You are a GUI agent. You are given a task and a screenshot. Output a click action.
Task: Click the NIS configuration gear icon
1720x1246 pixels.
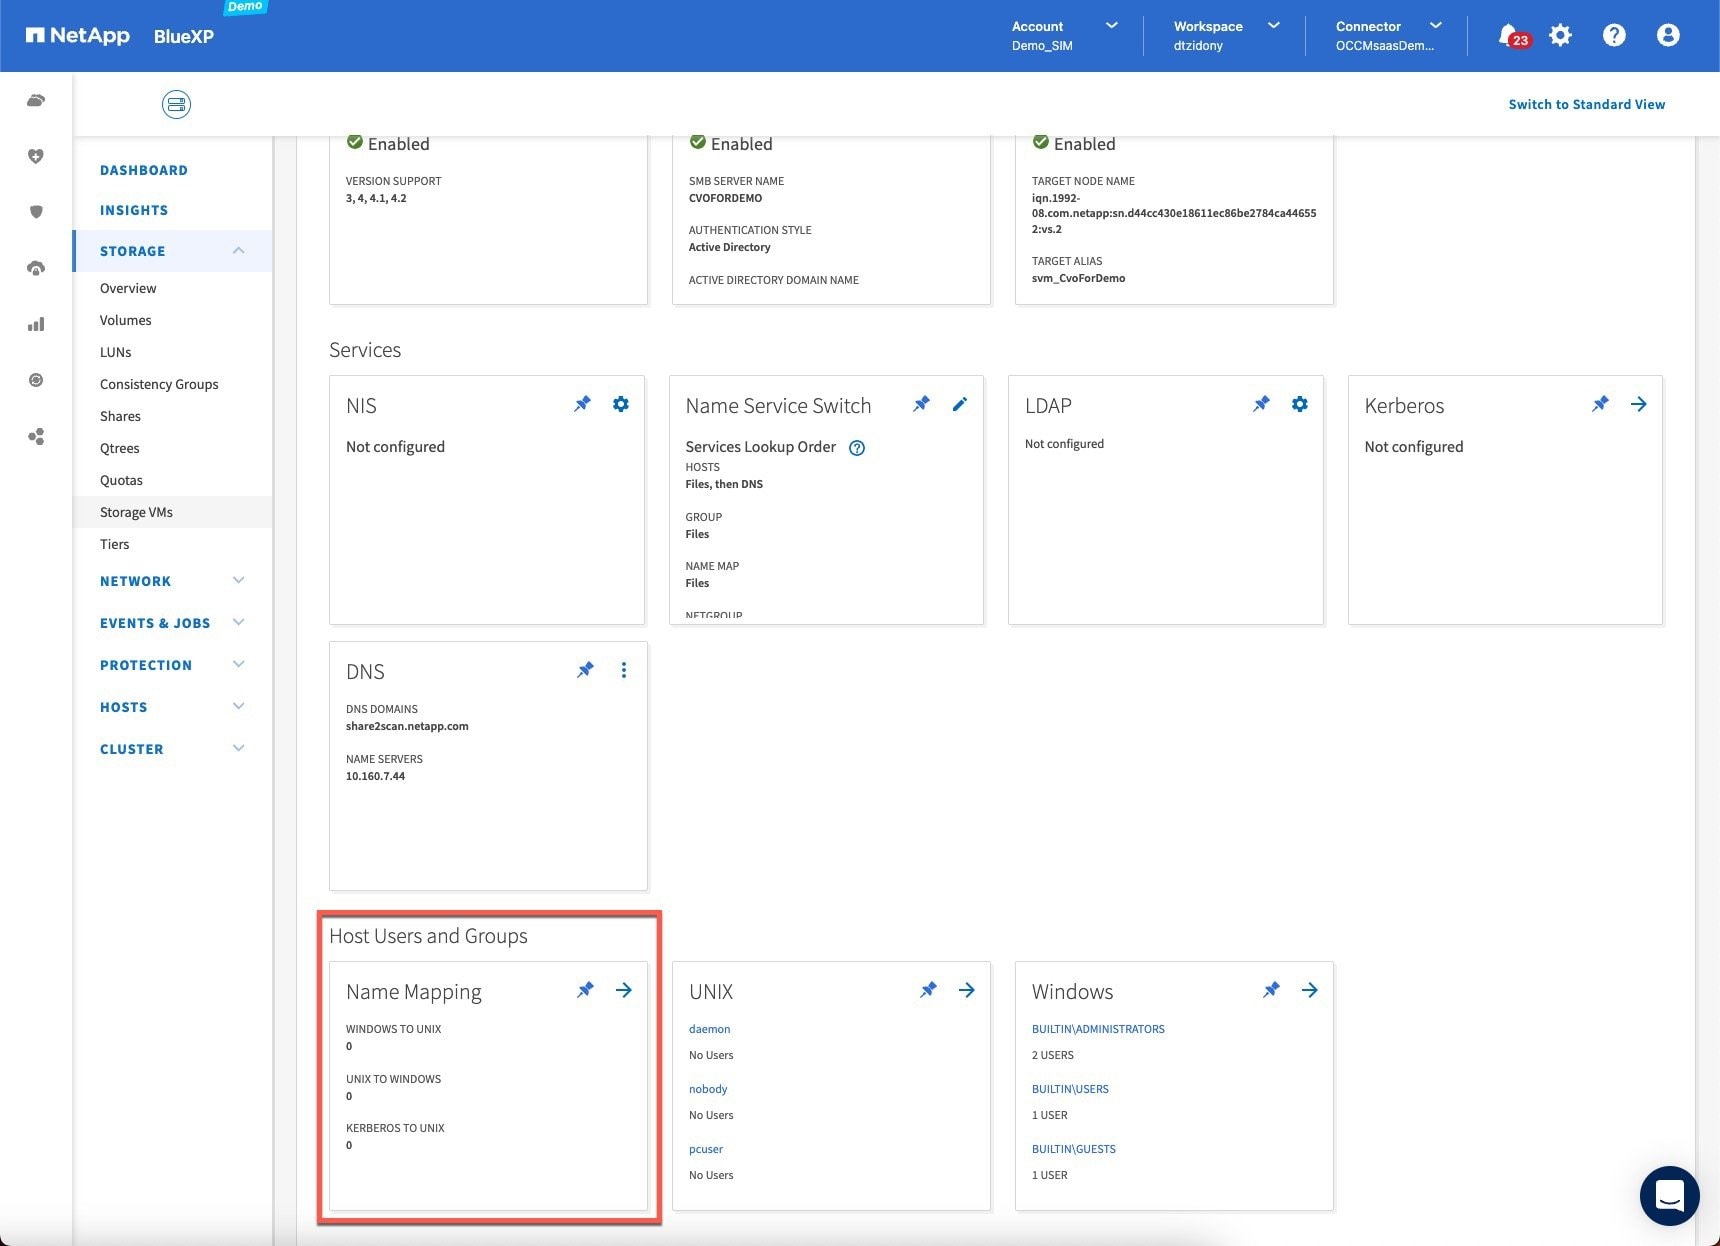(x=621, y=405)
